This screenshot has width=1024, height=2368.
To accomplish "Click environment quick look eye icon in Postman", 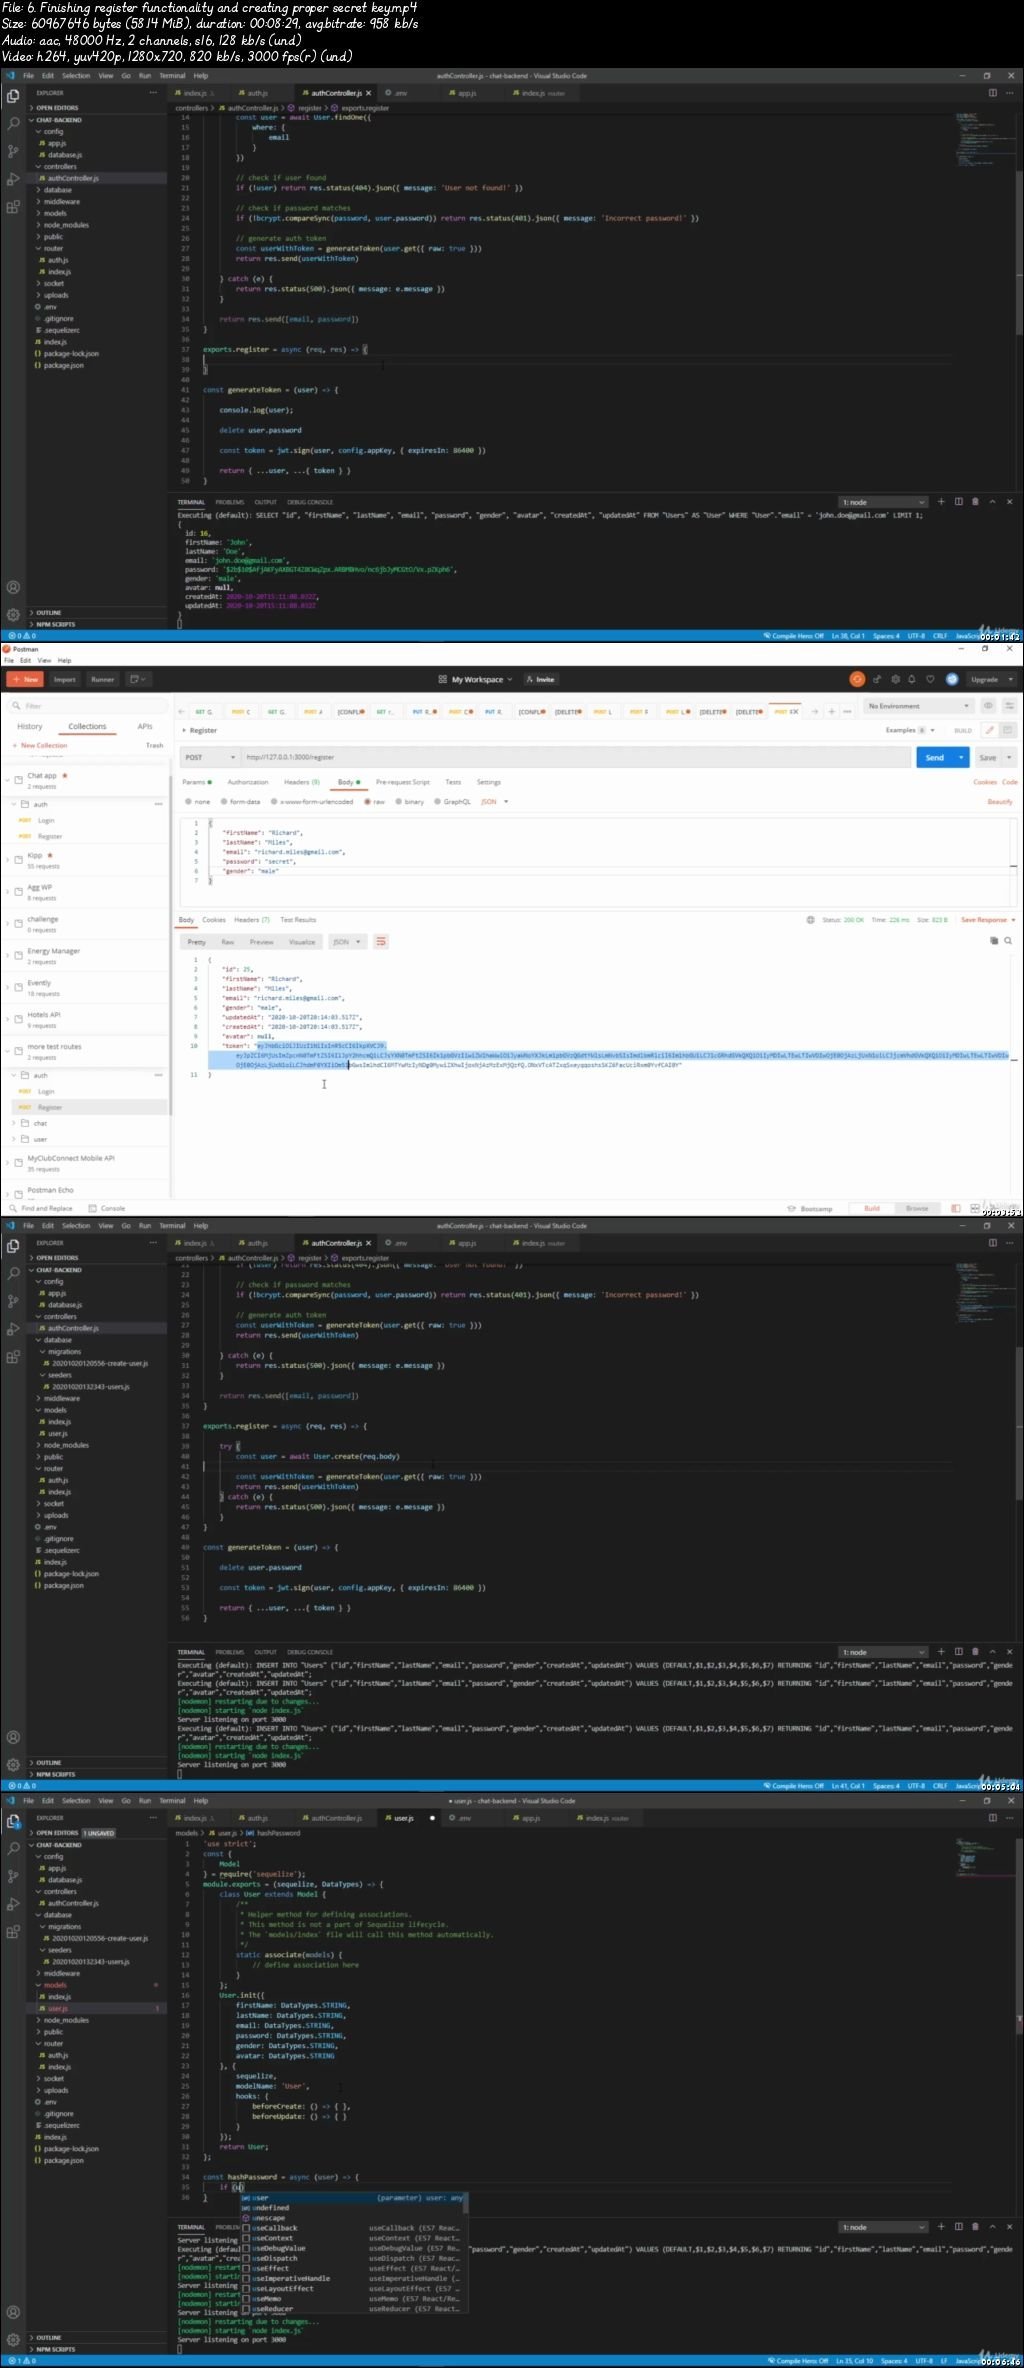I will coord(988,706).
